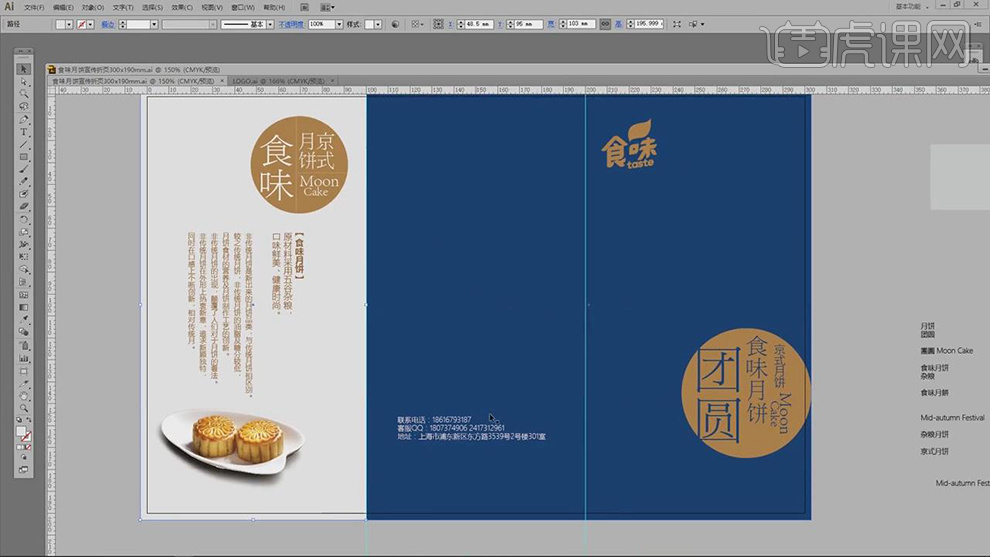The width and height of the screenshot is (990, 557).
Task: Select the Shape Builder tool
Action: click(23, 270)
